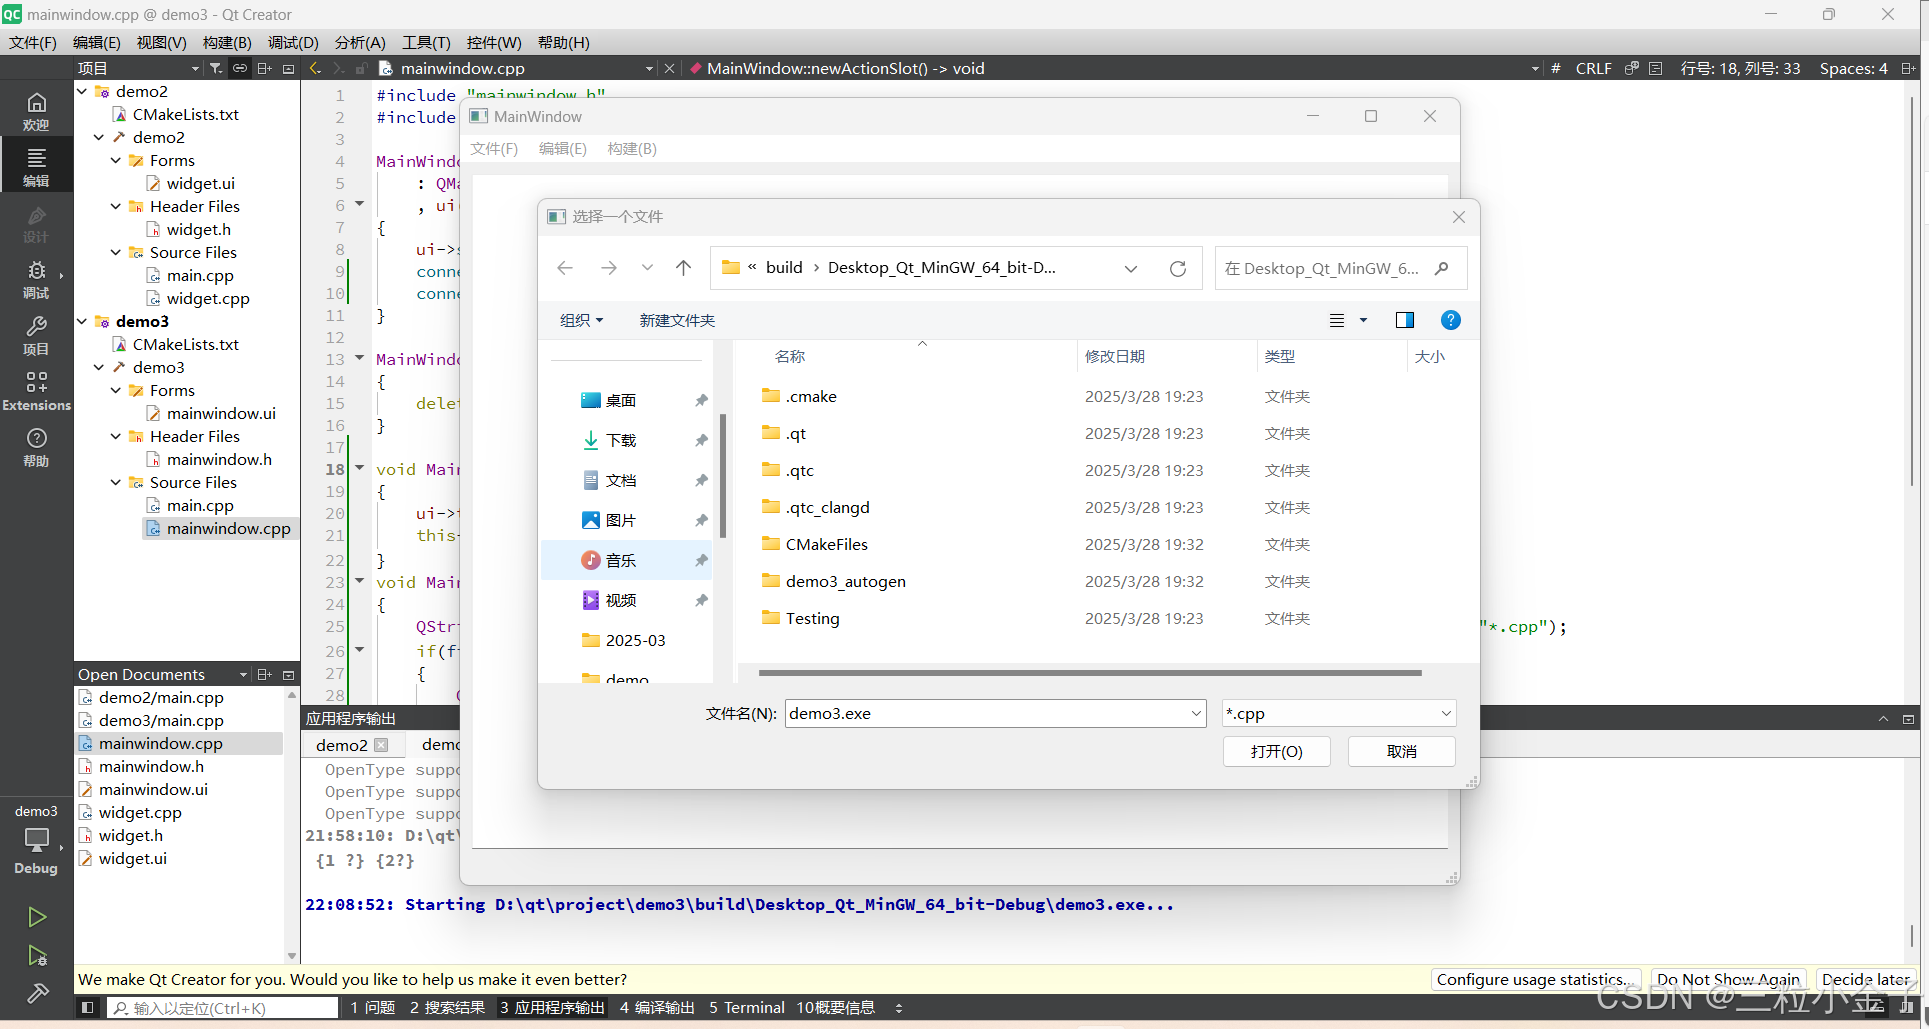Open the 文件(F) menu in Qt Creator

[33, 42]
